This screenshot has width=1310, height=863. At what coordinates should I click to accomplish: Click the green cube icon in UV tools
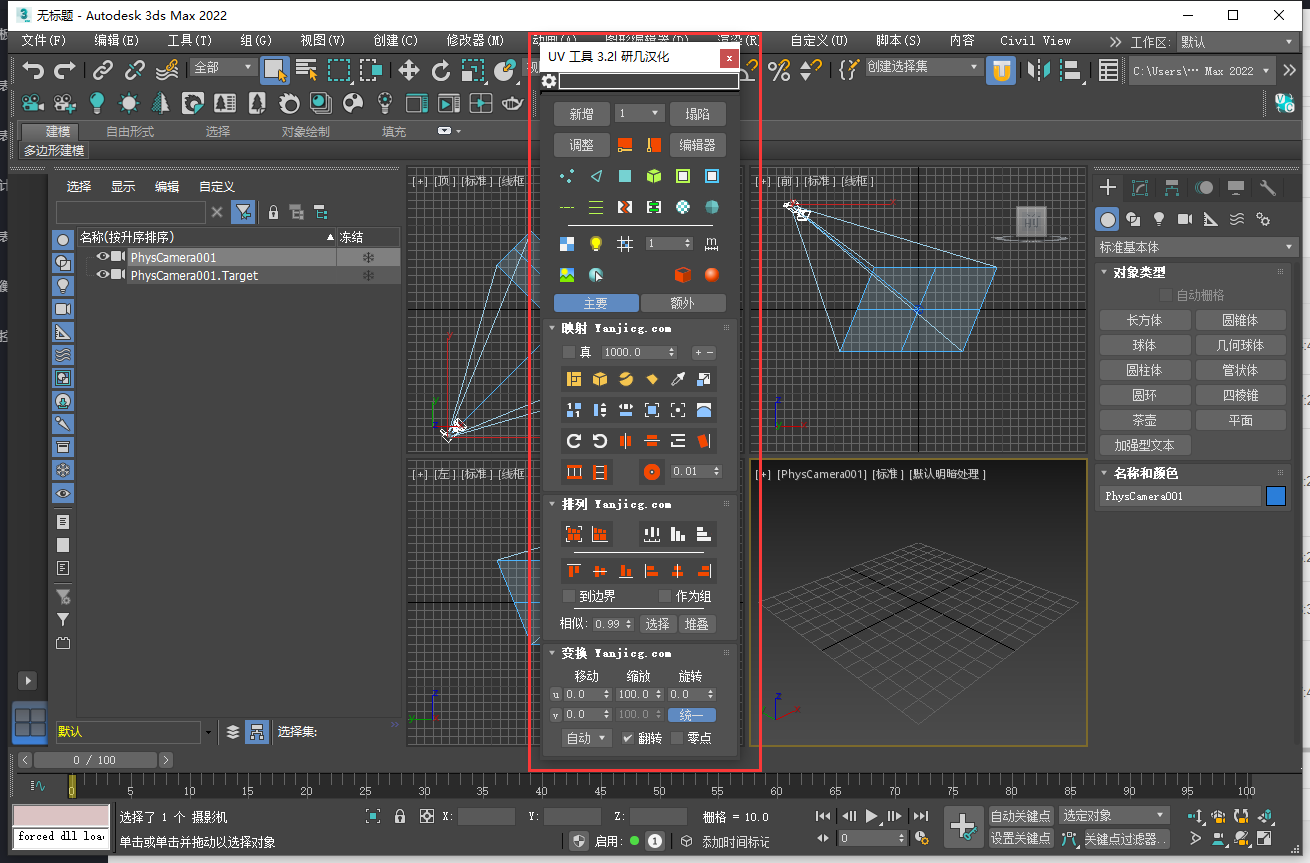pyautogui.click(x=653, y=176)
